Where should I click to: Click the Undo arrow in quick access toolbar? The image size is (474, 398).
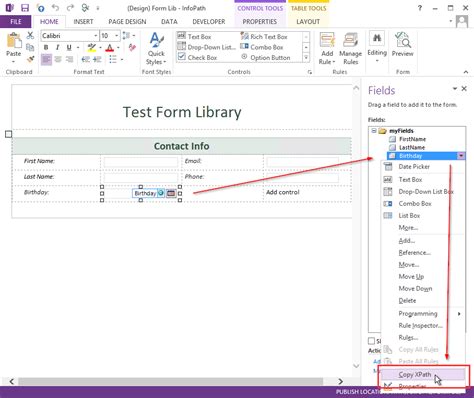click(x=55, y=8)
